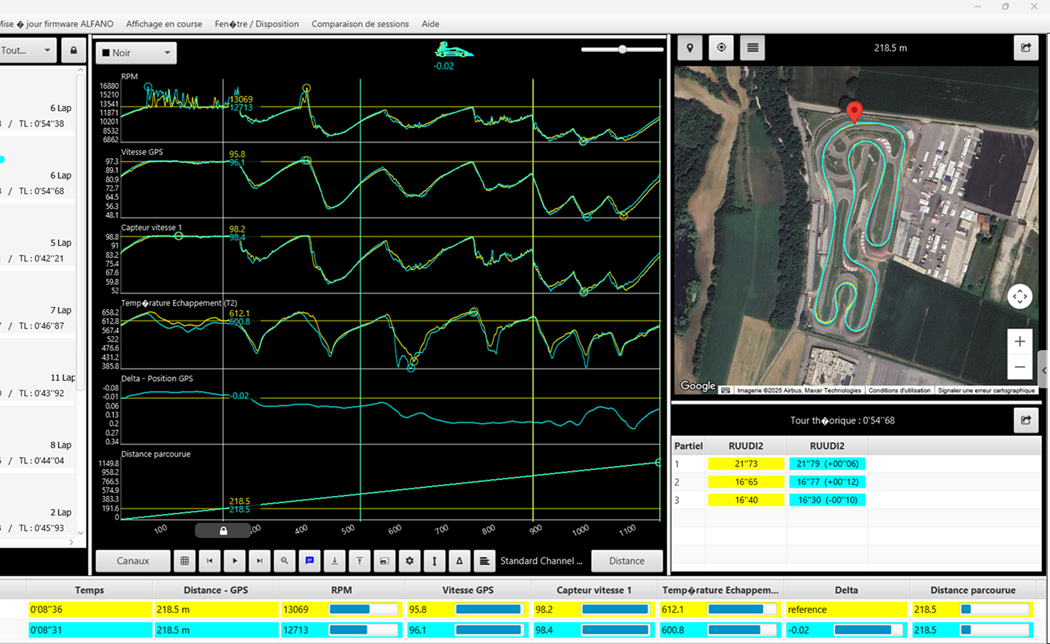The image size is (1050, 644).
Task: Click the center-on-position target icon
Action: click(721, 47)
